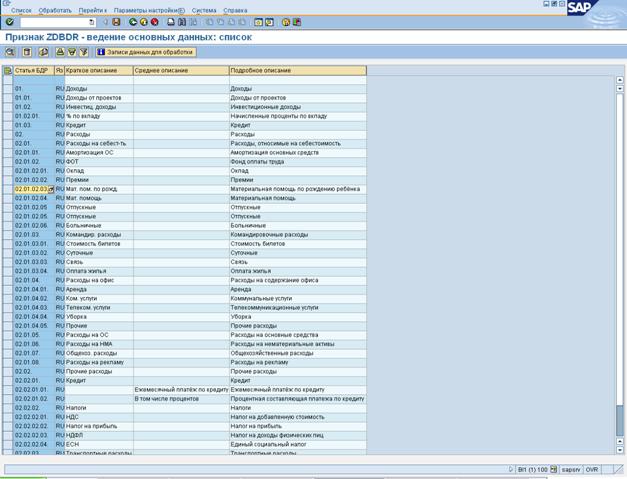Toggle row selector for 02.01.02. ФОТ row

pyautogui.click(x=8, y=161)
